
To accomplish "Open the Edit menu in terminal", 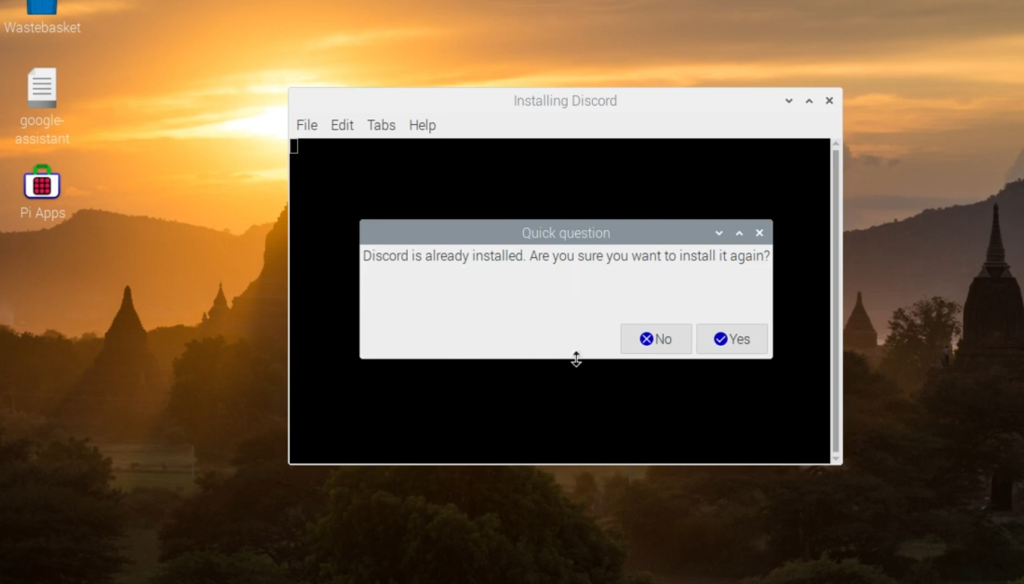I will click(342, 125).
